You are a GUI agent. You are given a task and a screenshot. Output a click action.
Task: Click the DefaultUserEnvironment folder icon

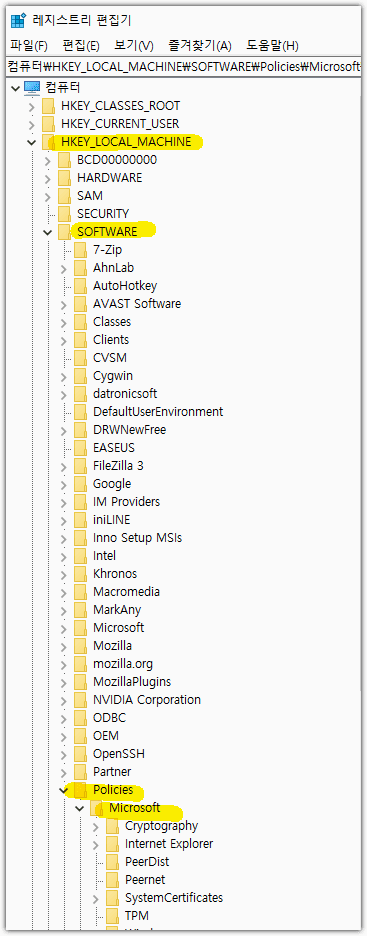coord(81,411)
